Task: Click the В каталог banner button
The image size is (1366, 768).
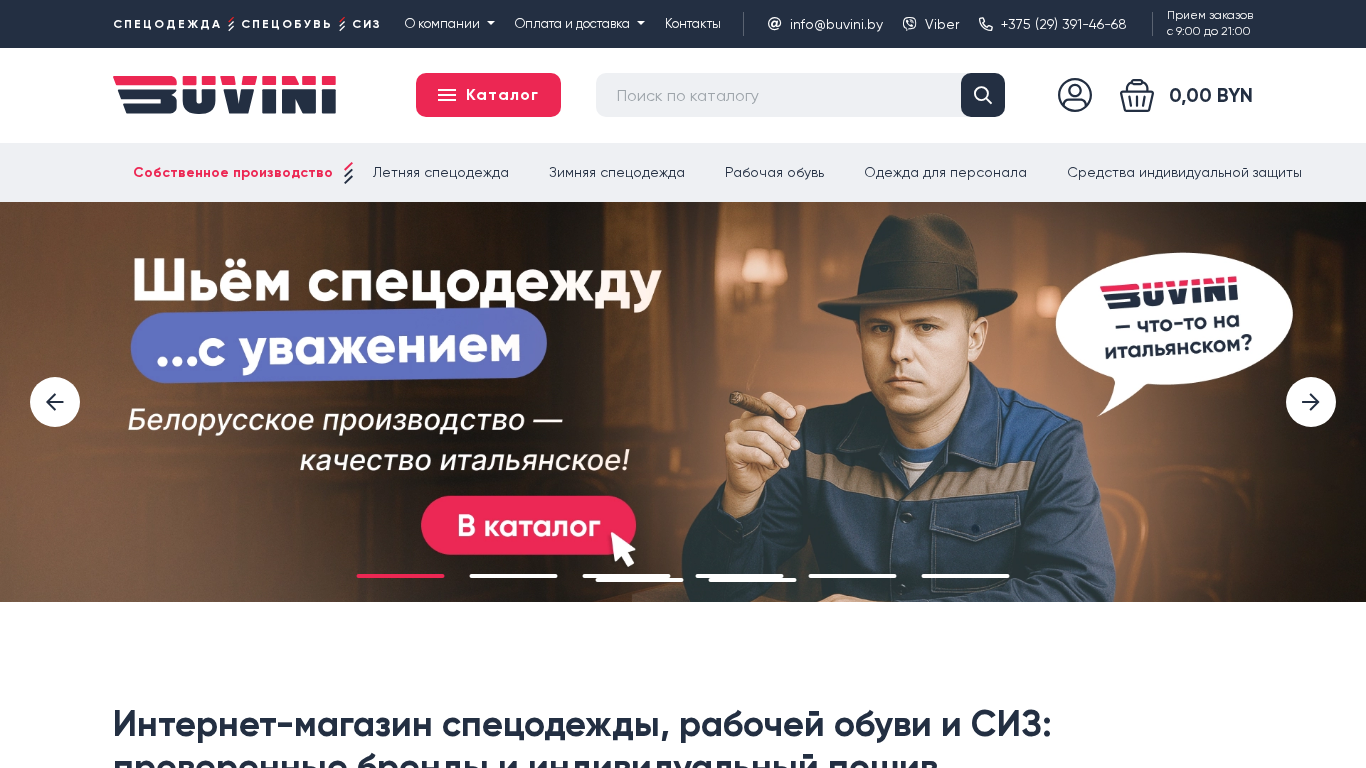Action: coord(528,525)
